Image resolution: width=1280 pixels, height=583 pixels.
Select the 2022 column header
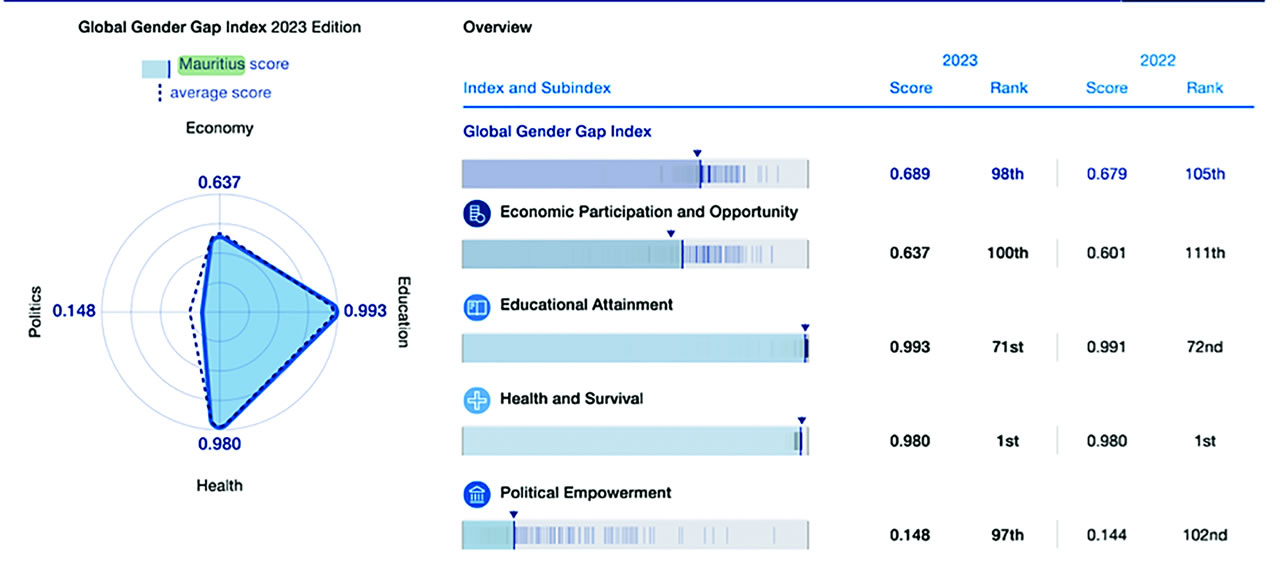(x=1157, y=60)
